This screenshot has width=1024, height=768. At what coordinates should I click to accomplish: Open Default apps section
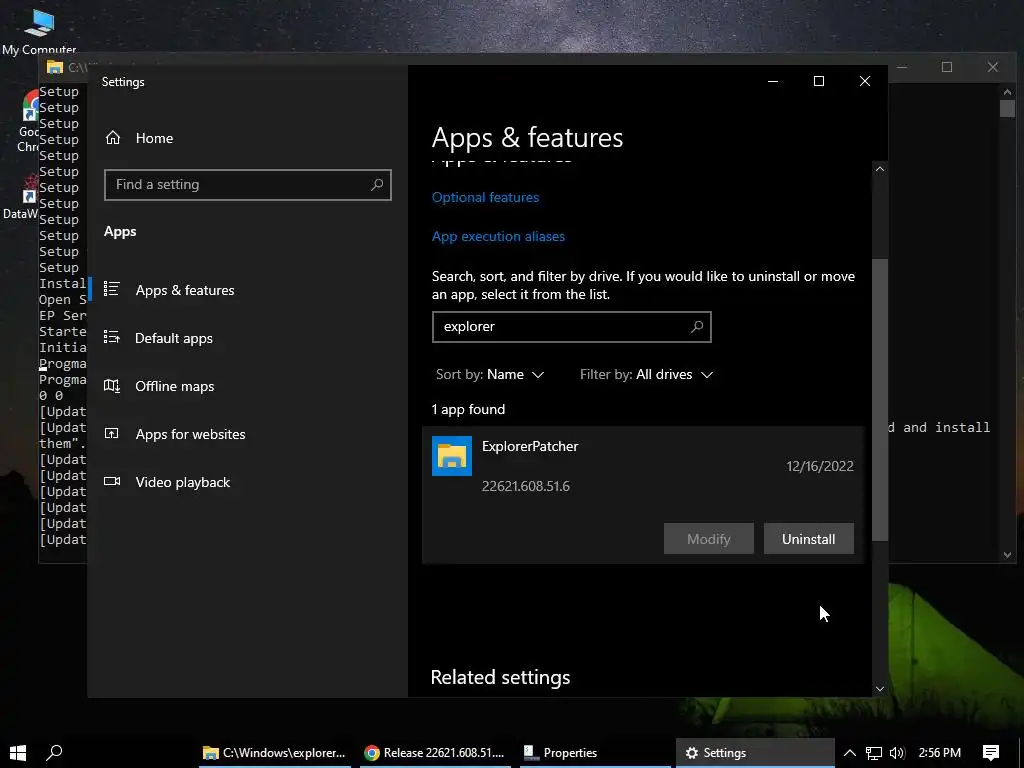pyautogui.click(x=174, y=338)
